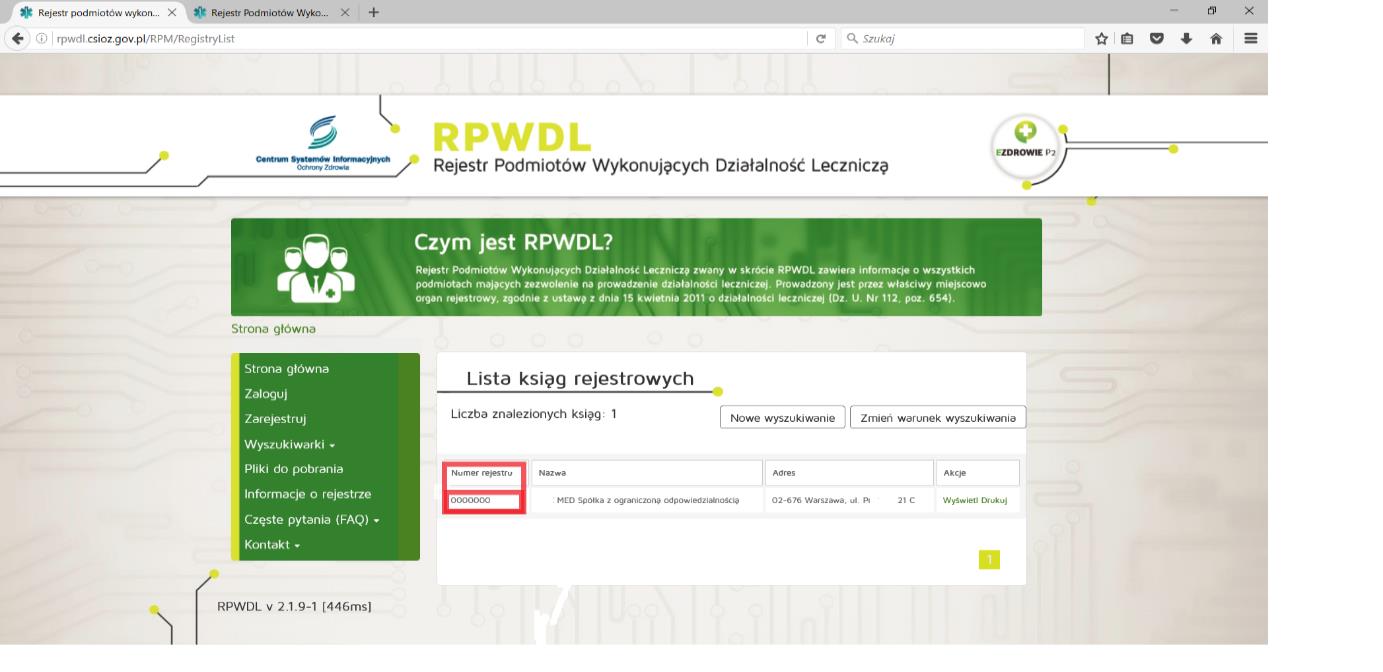Click address 02-676 Warszawa cell
Screen dimensions: 1383x672
(848, 500)
